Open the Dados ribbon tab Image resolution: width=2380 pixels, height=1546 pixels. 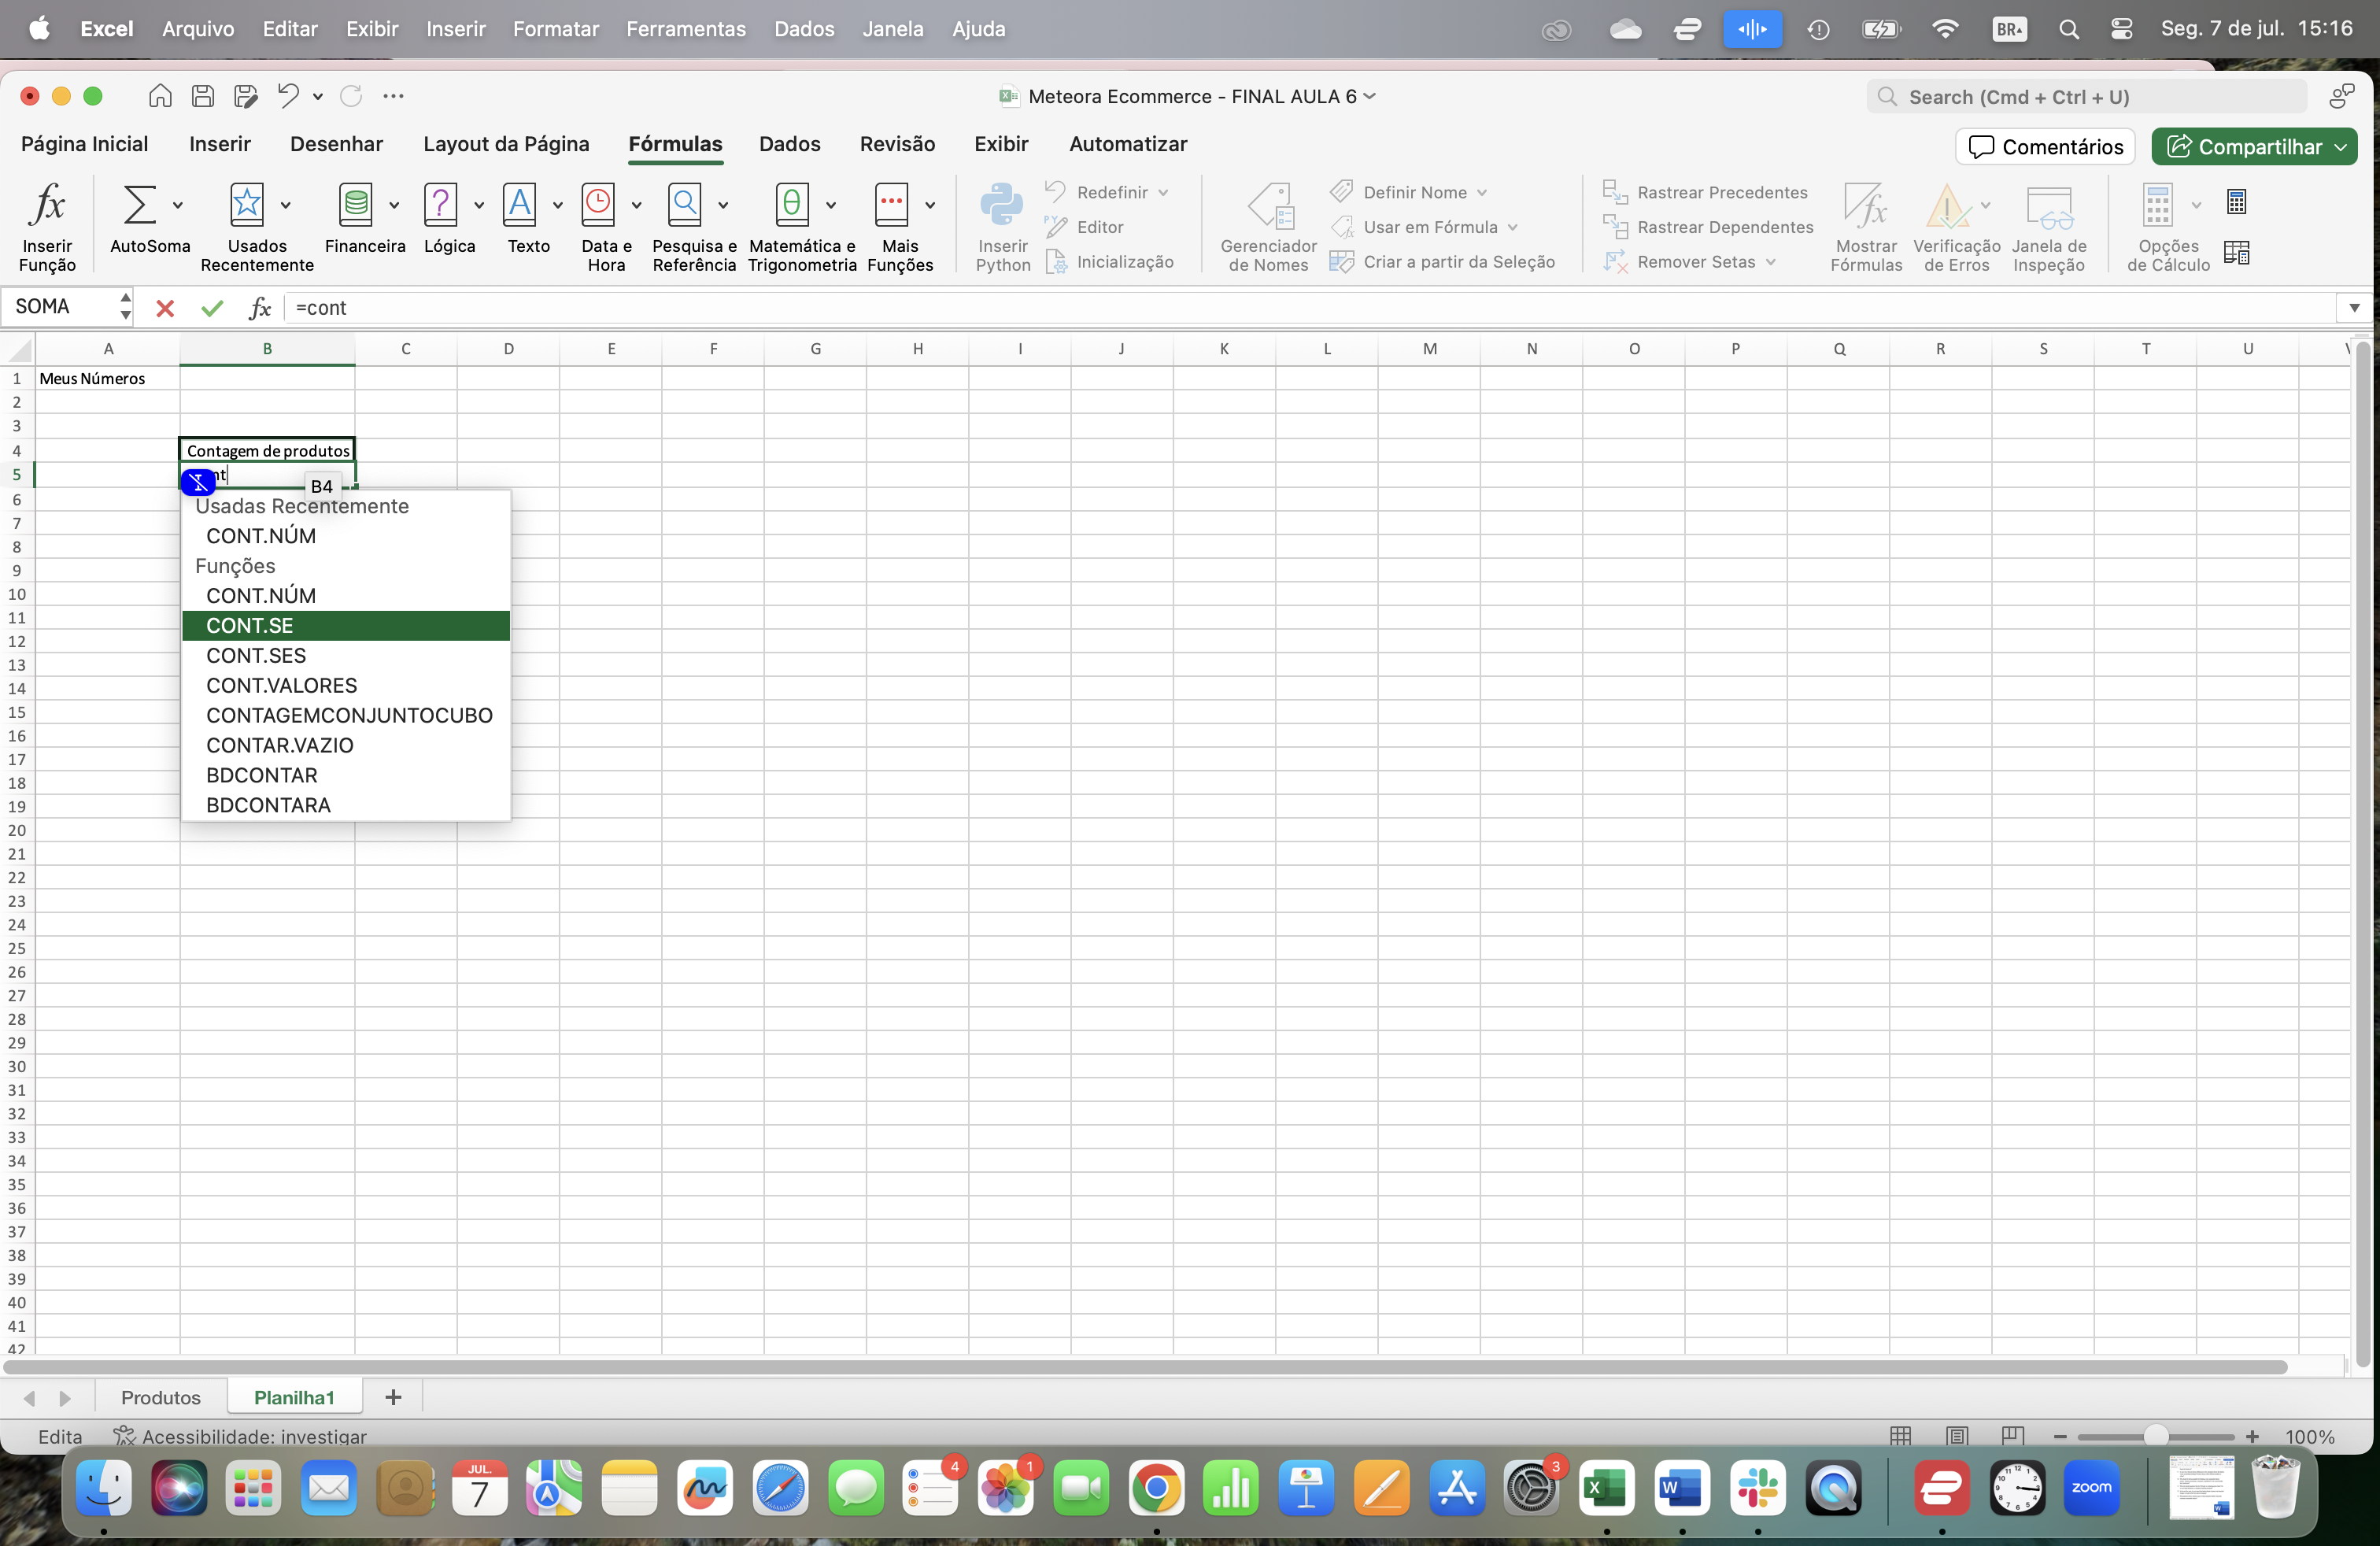(789, 144)
